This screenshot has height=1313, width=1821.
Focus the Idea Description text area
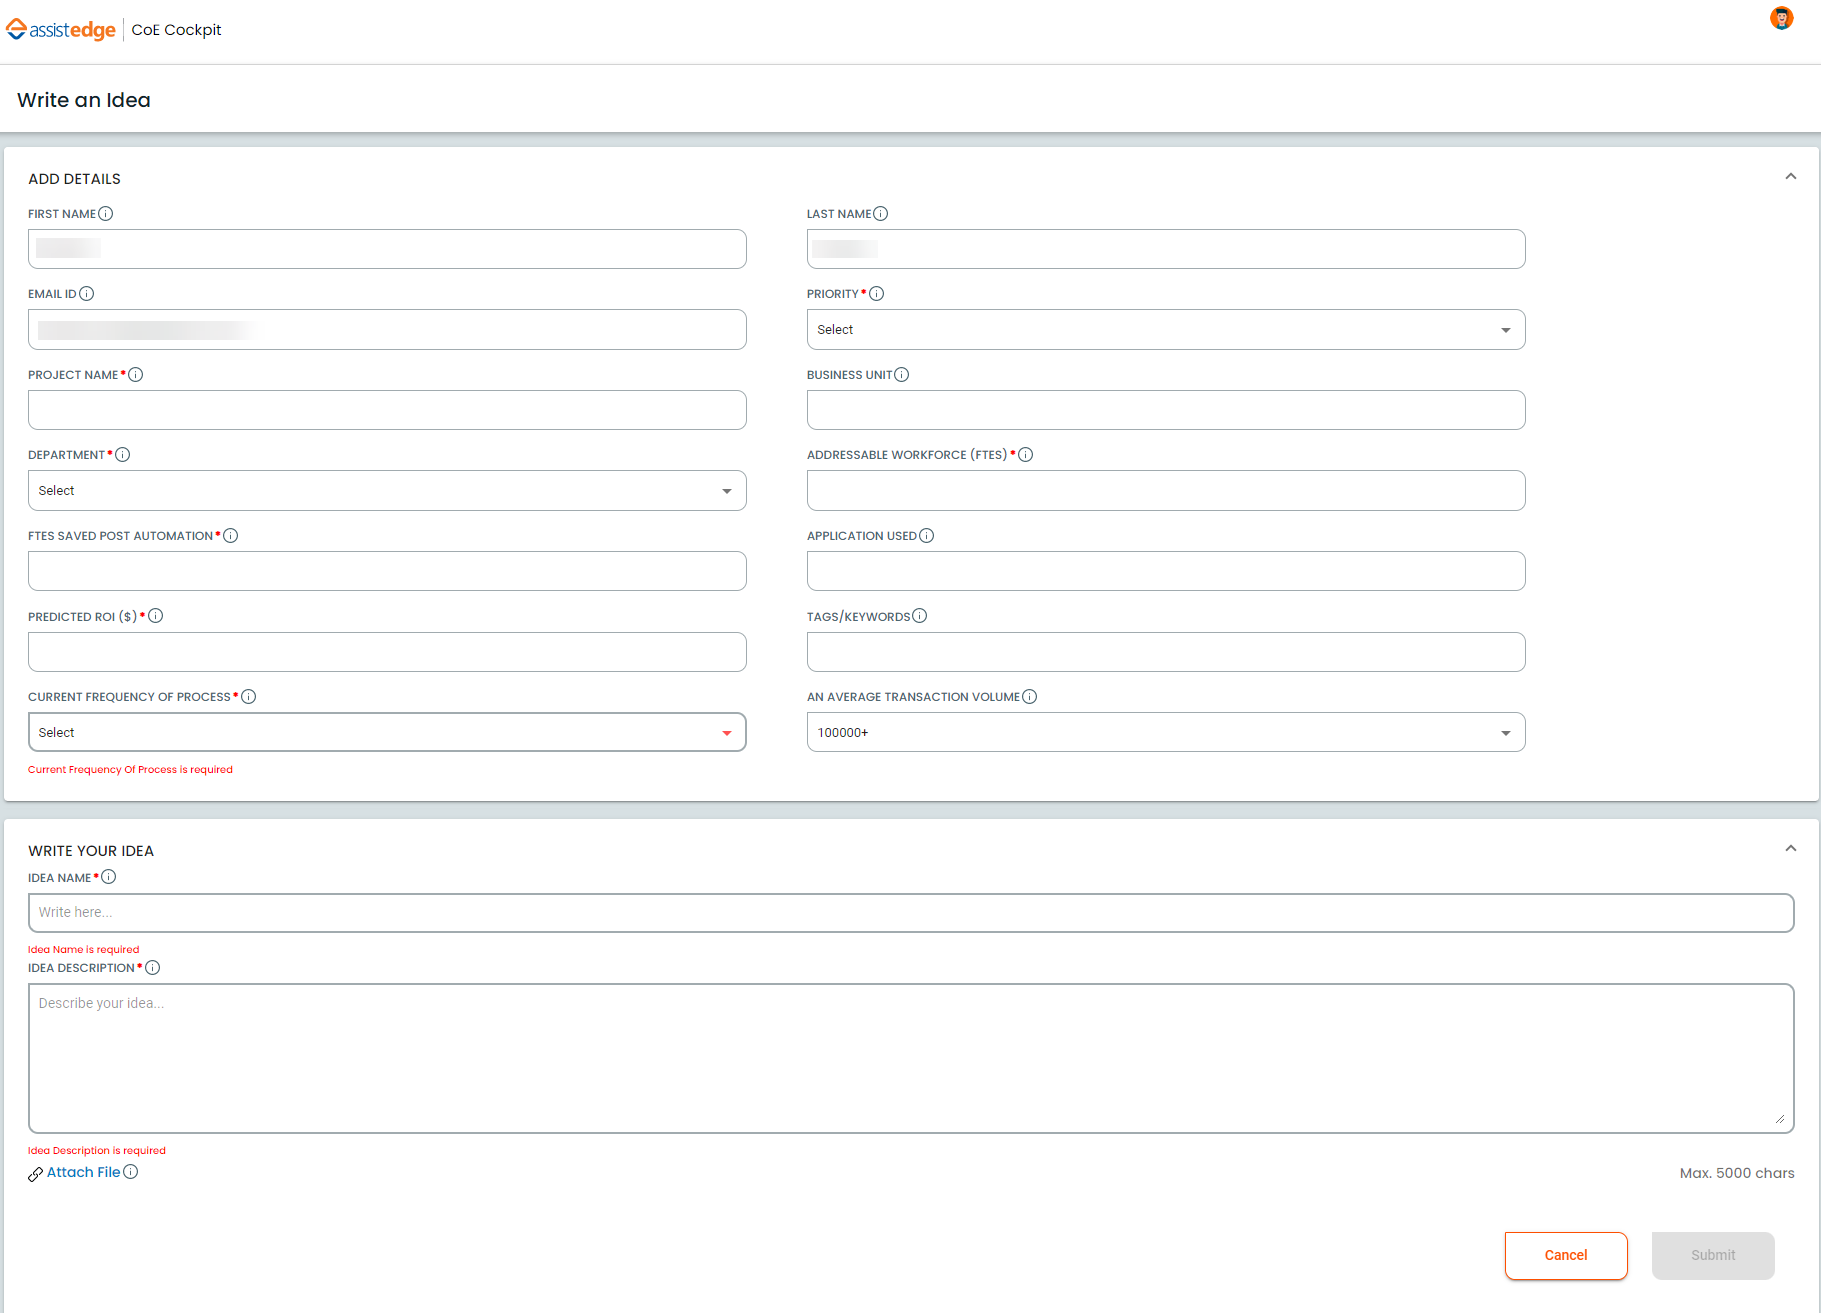(911, 1059)
